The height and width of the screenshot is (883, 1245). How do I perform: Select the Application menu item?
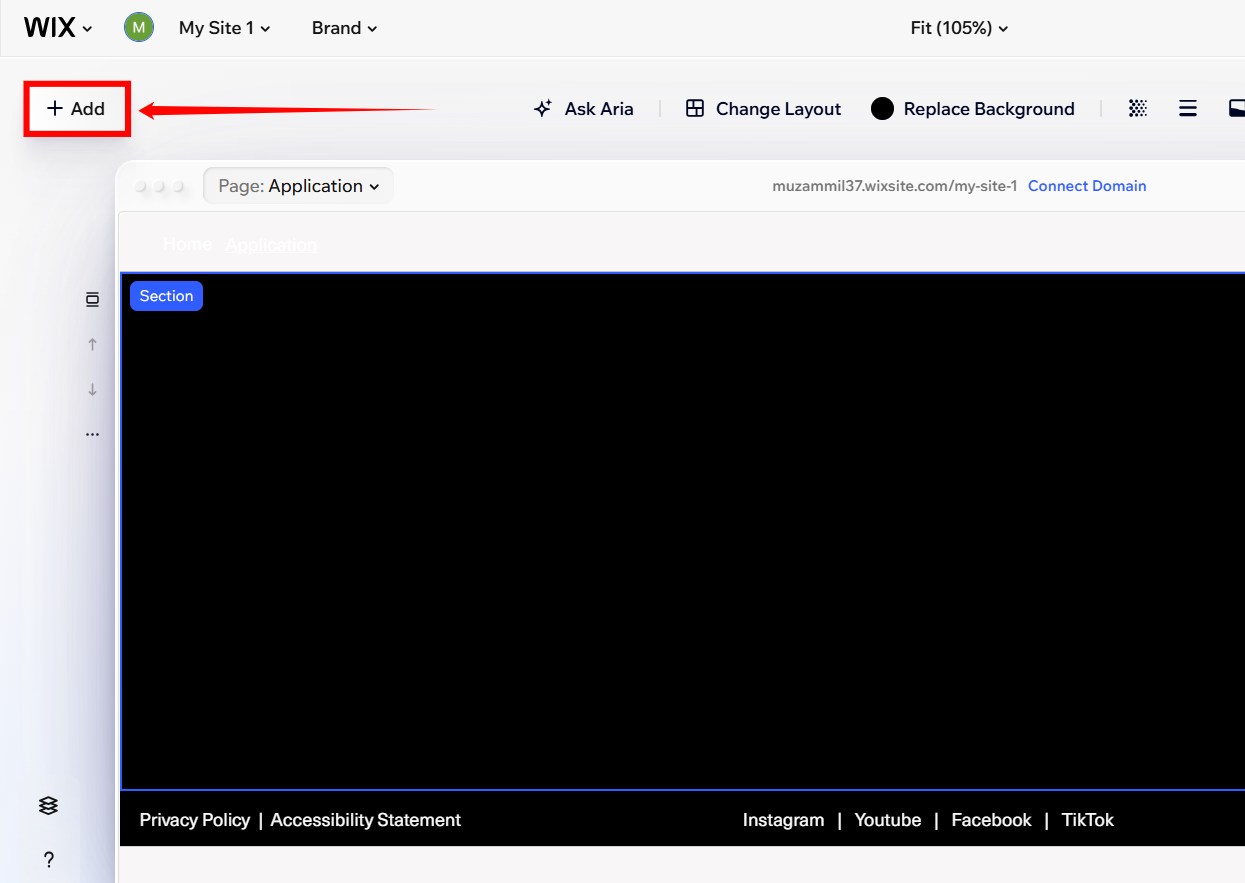point(271,244)
